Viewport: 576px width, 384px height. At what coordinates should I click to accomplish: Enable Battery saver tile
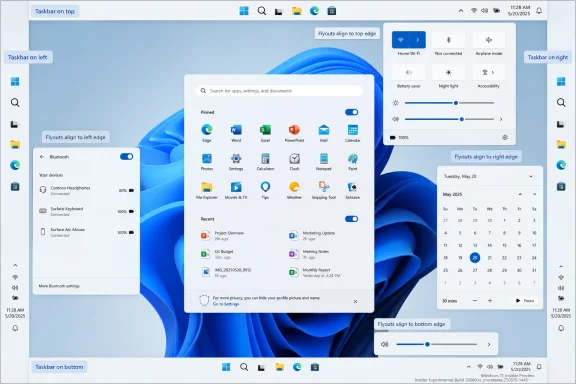click(408, 72)
